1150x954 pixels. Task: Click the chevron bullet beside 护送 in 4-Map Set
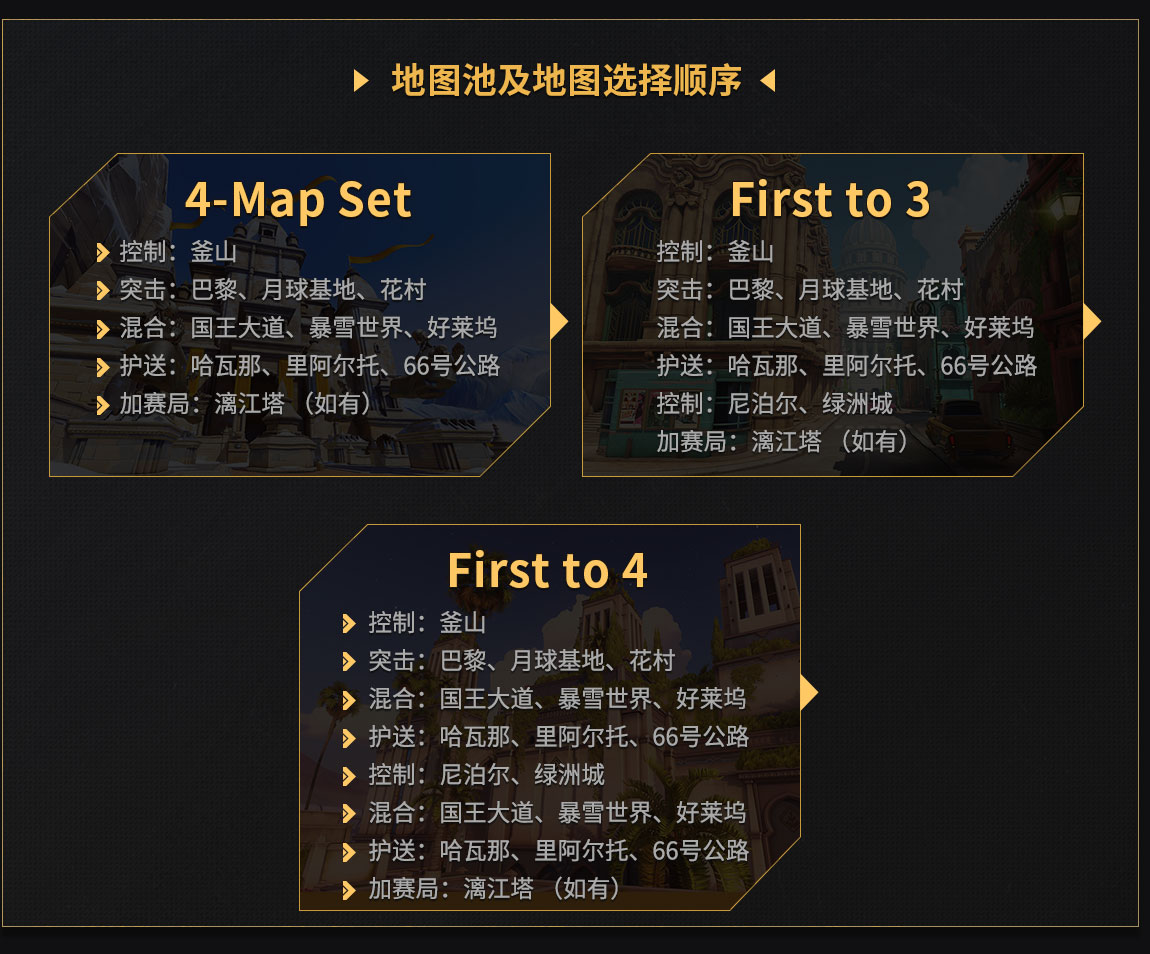103,367
